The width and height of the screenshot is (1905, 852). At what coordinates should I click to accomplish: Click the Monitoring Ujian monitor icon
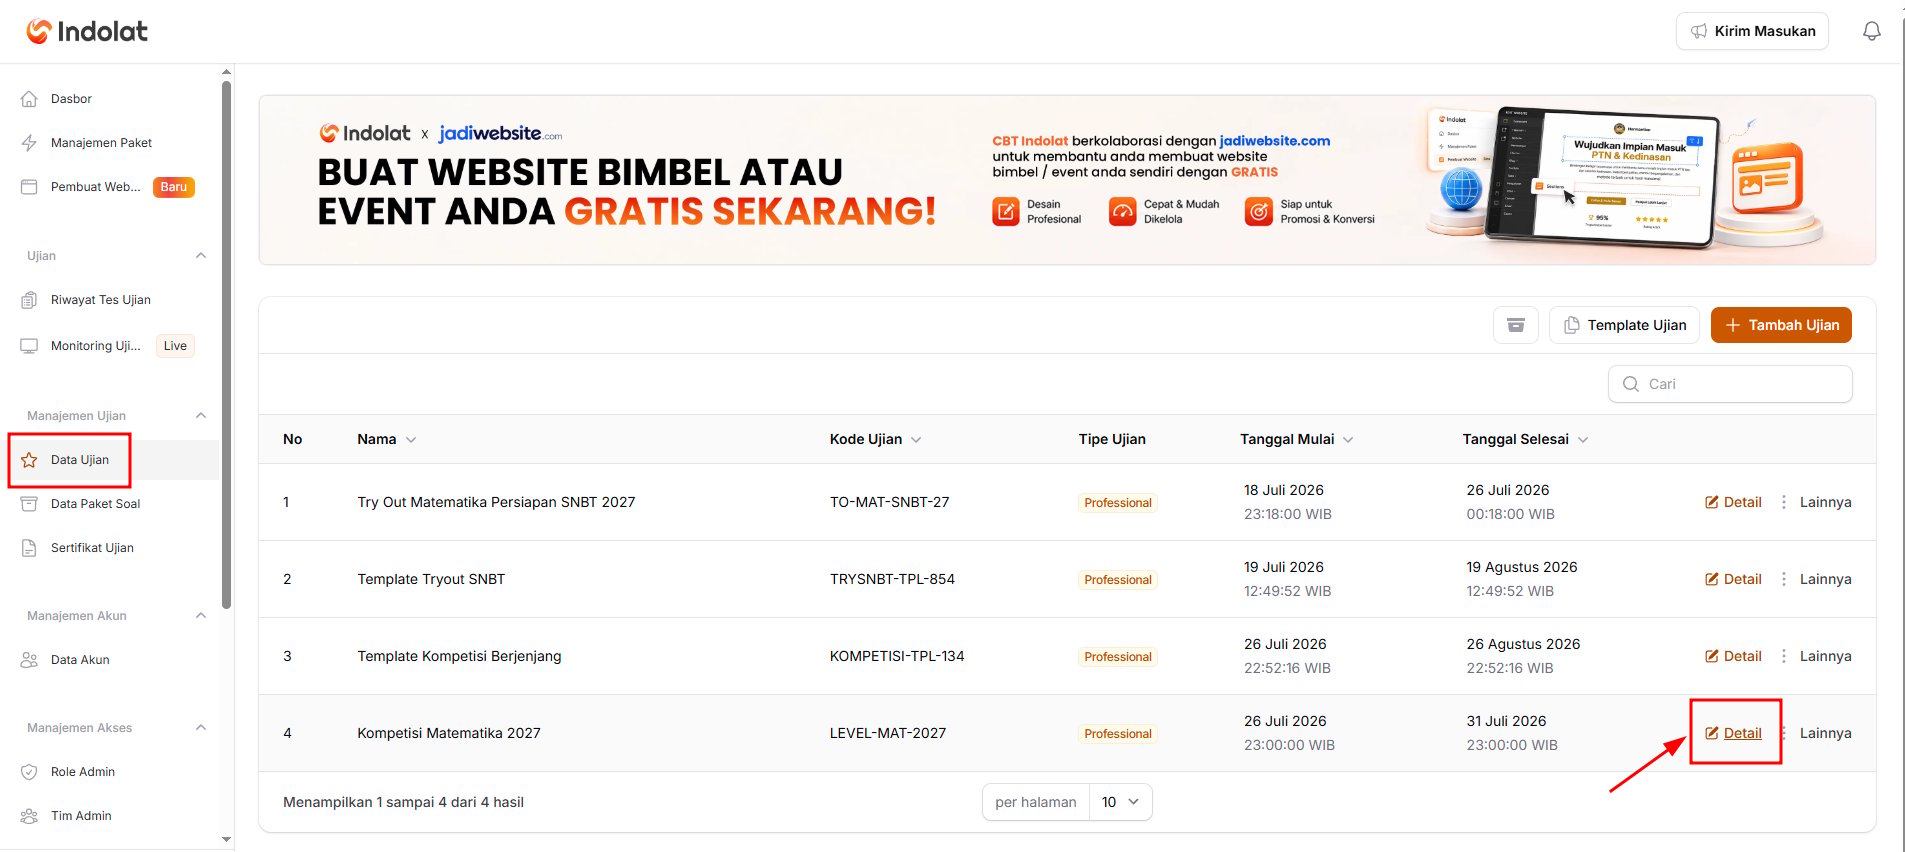click(x=29, y=346)
